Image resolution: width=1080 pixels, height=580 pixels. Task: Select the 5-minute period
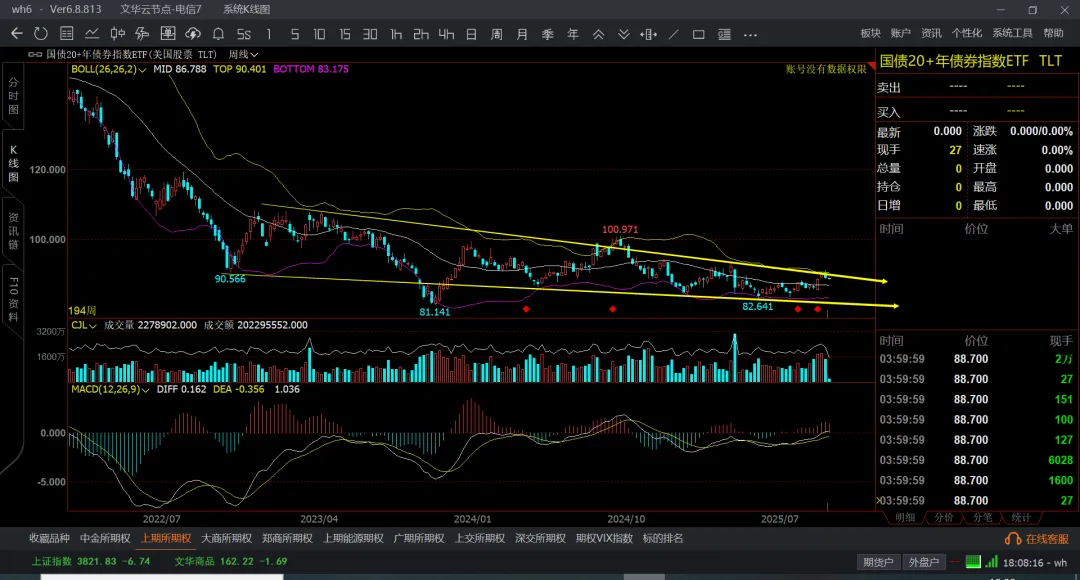click(294, 34)
